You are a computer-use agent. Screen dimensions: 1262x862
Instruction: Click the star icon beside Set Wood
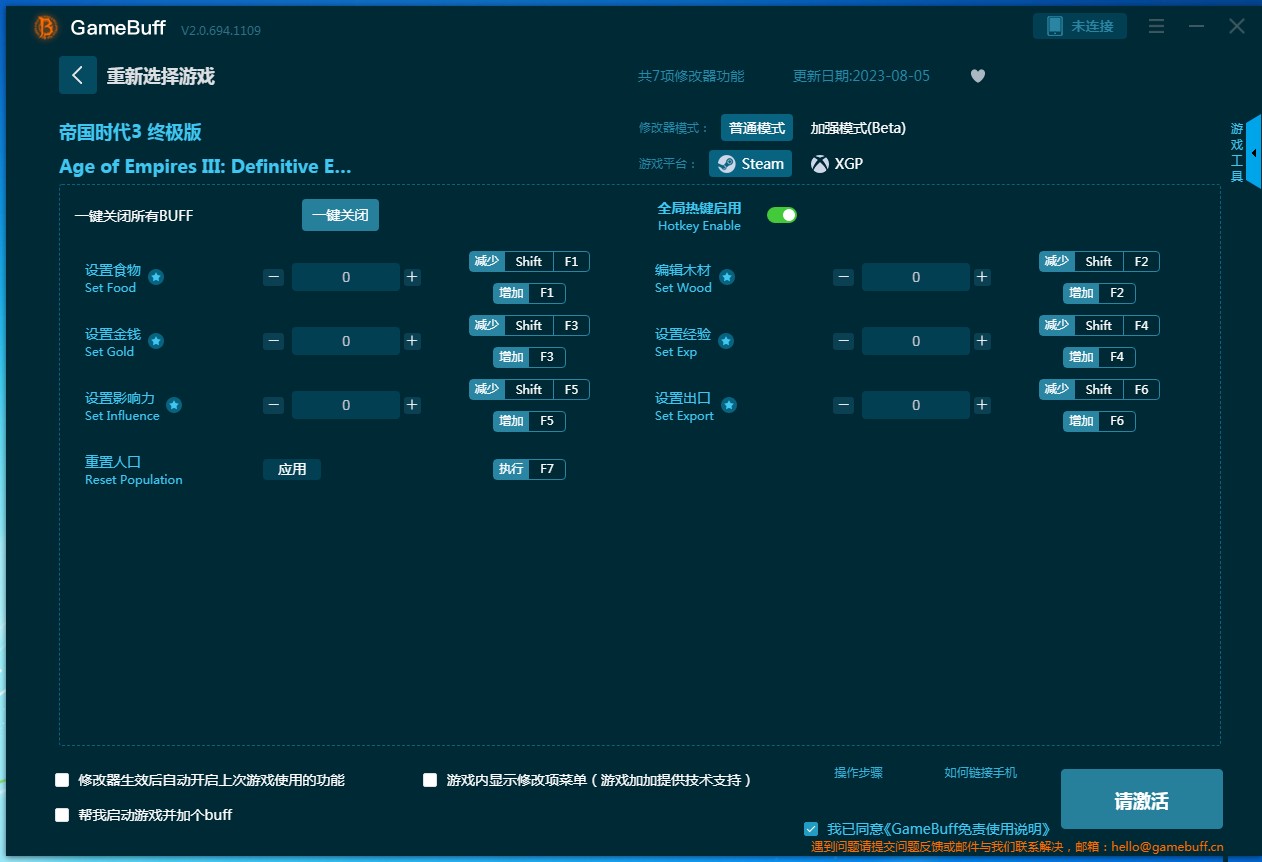coord(727,277)
